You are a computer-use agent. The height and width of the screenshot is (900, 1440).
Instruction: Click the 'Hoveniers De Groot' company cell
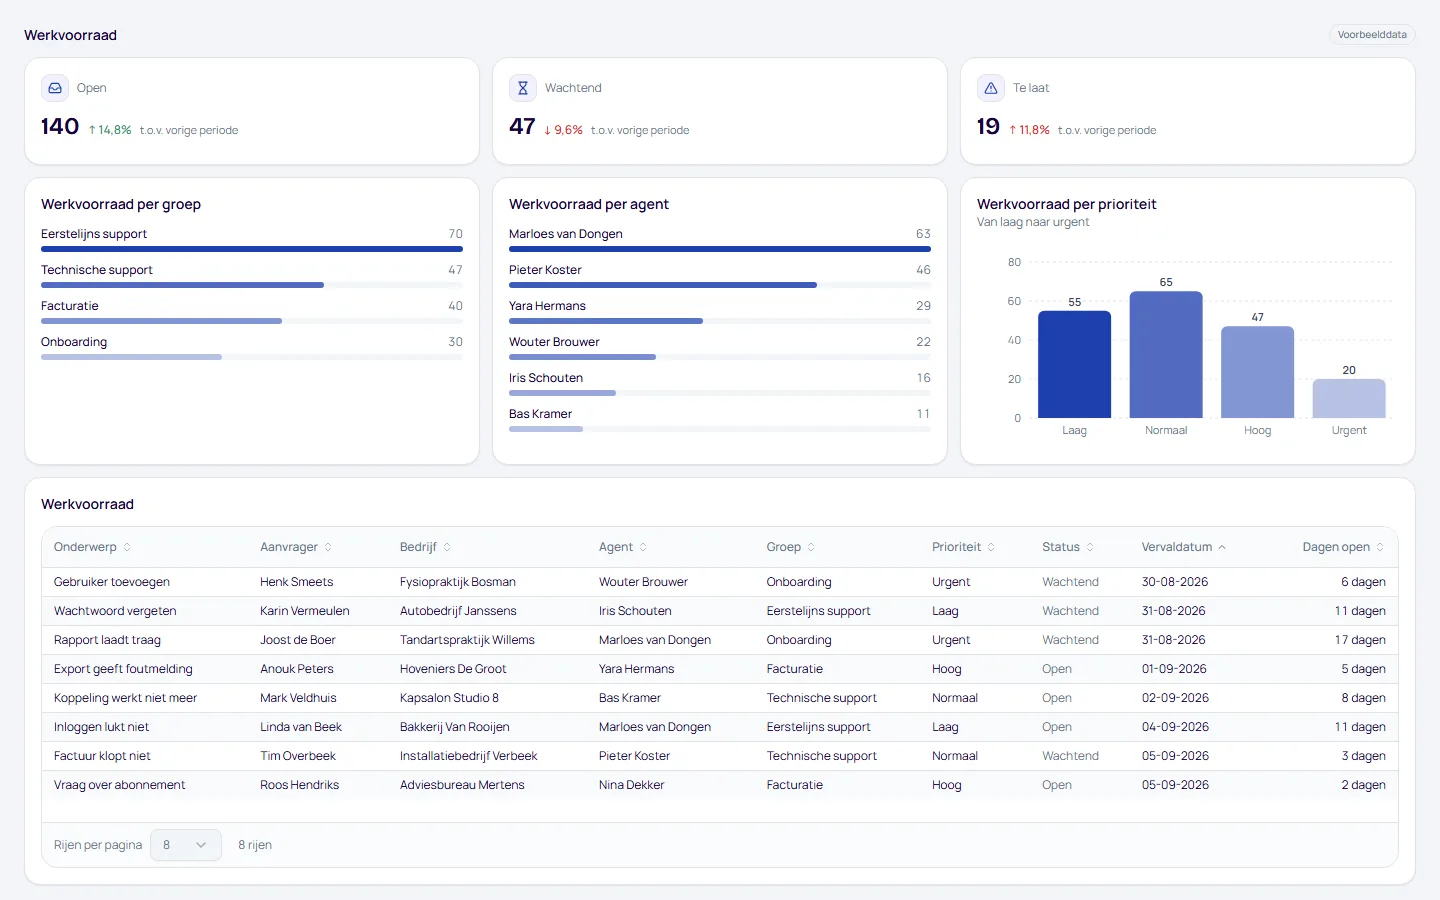point(453,669)
